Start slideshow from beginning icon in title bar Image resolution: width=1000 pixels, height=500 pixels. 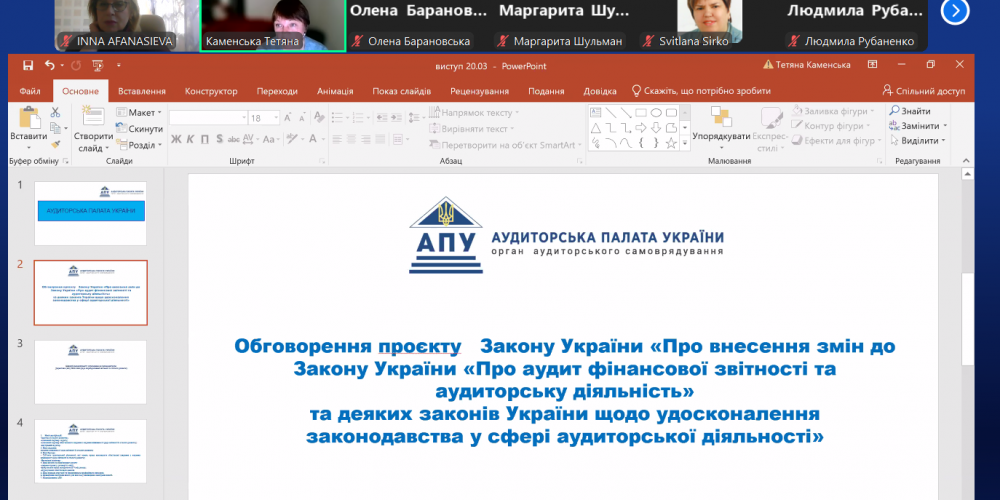click(x=97, y=65)
